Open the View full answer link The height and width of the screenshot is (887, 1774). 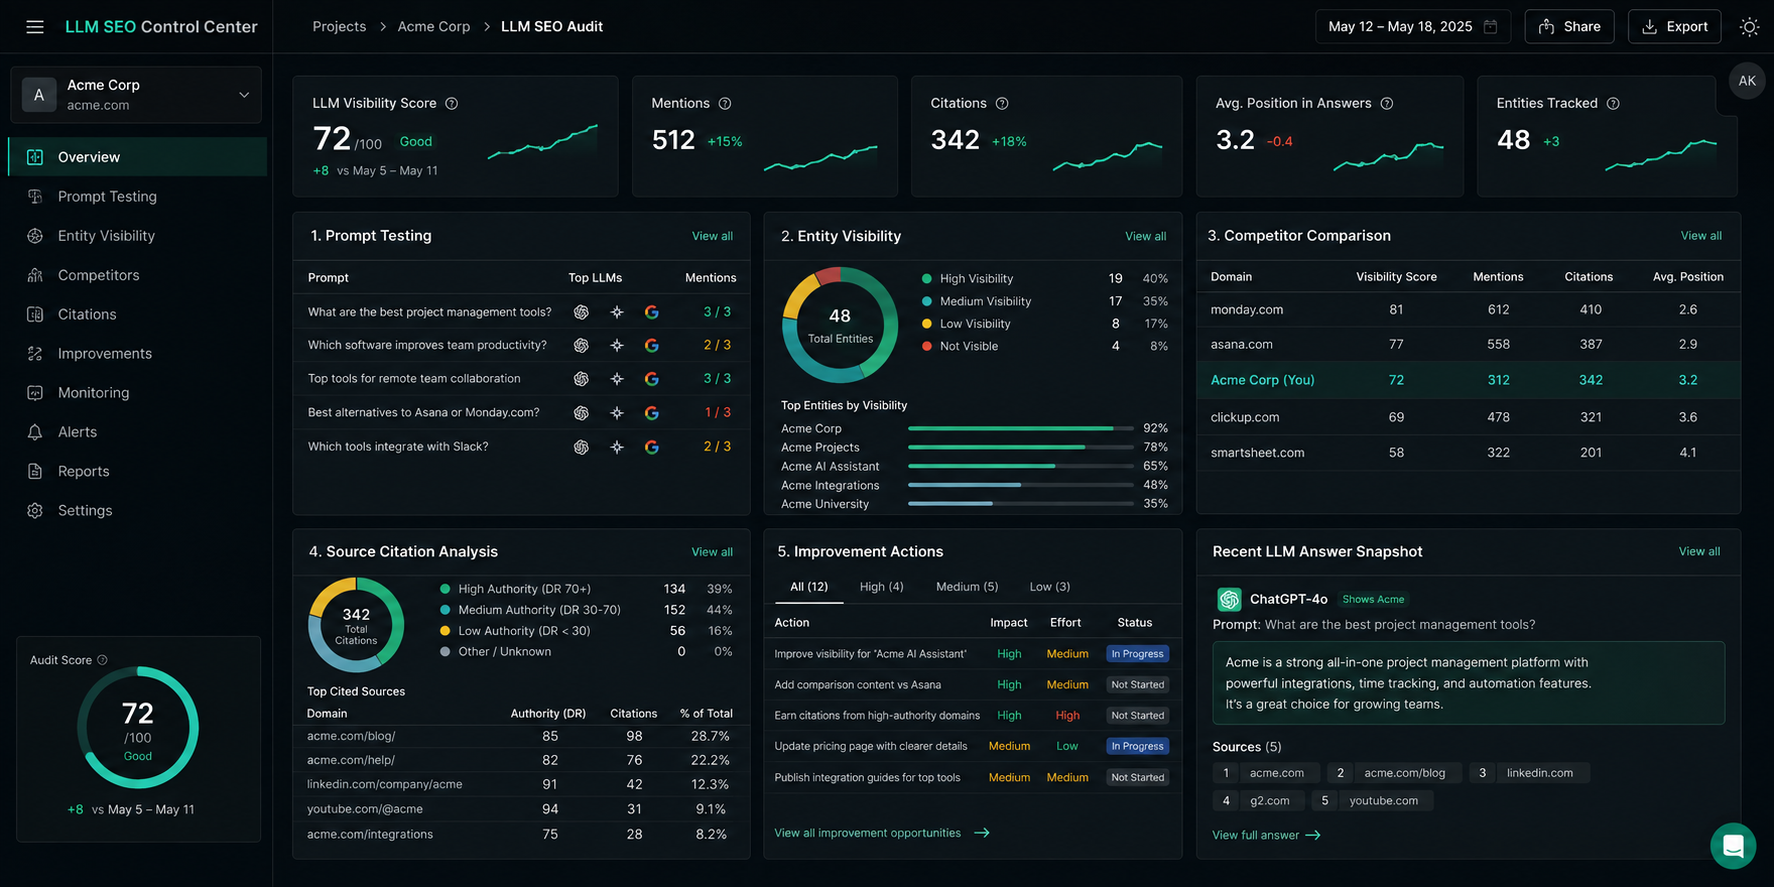point(1266,835)
